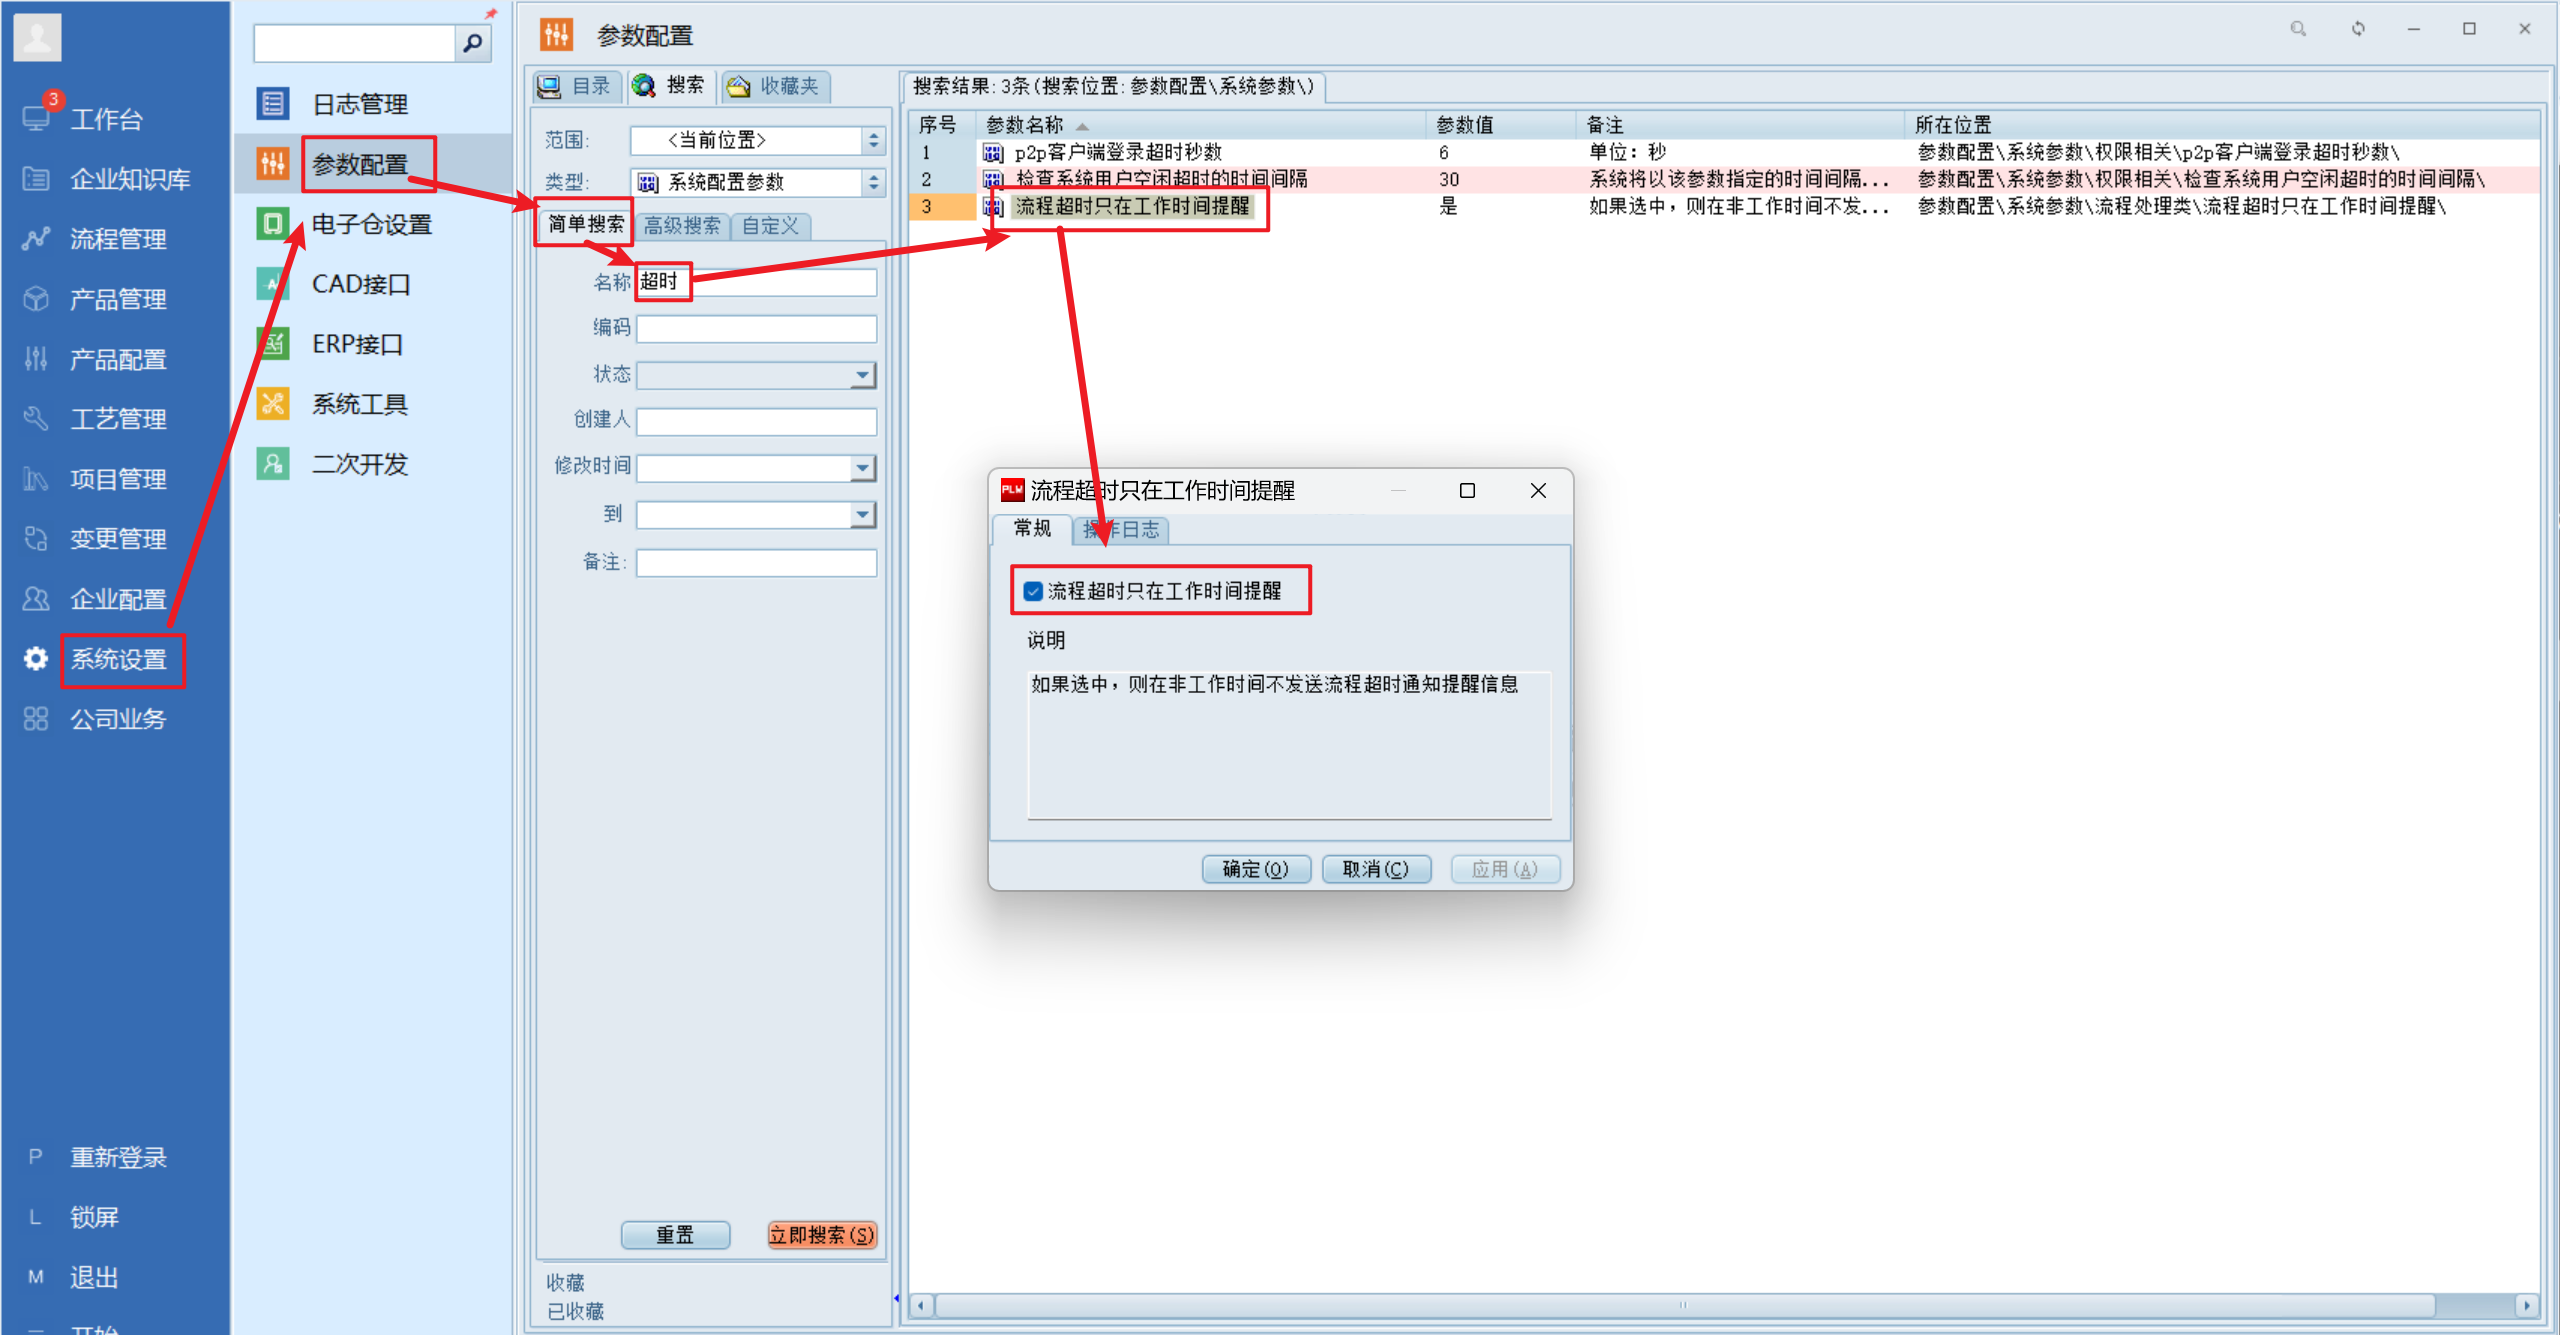Open the 项目管理 sidebar icon
This screenshot has height=1335, width=2560.
pyautogui.click(x=36, y=479)
